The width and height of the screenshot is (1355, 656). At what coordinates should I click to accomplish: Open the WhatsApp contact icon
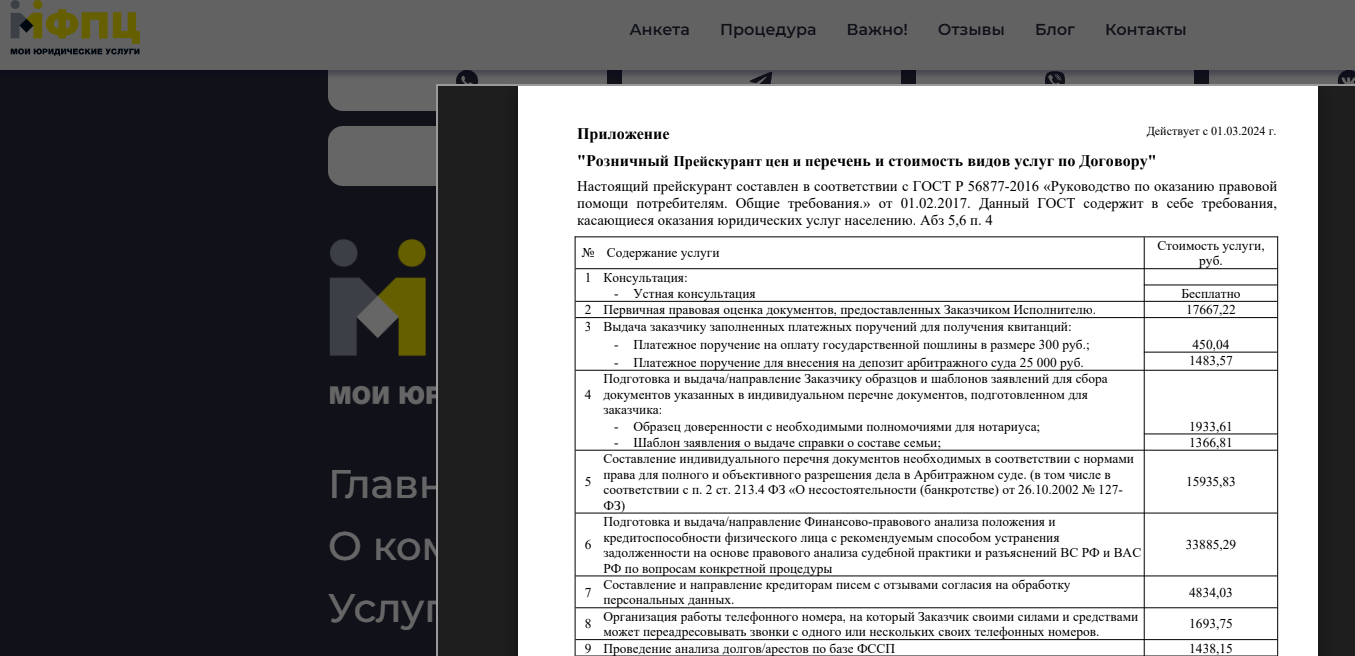467,79
